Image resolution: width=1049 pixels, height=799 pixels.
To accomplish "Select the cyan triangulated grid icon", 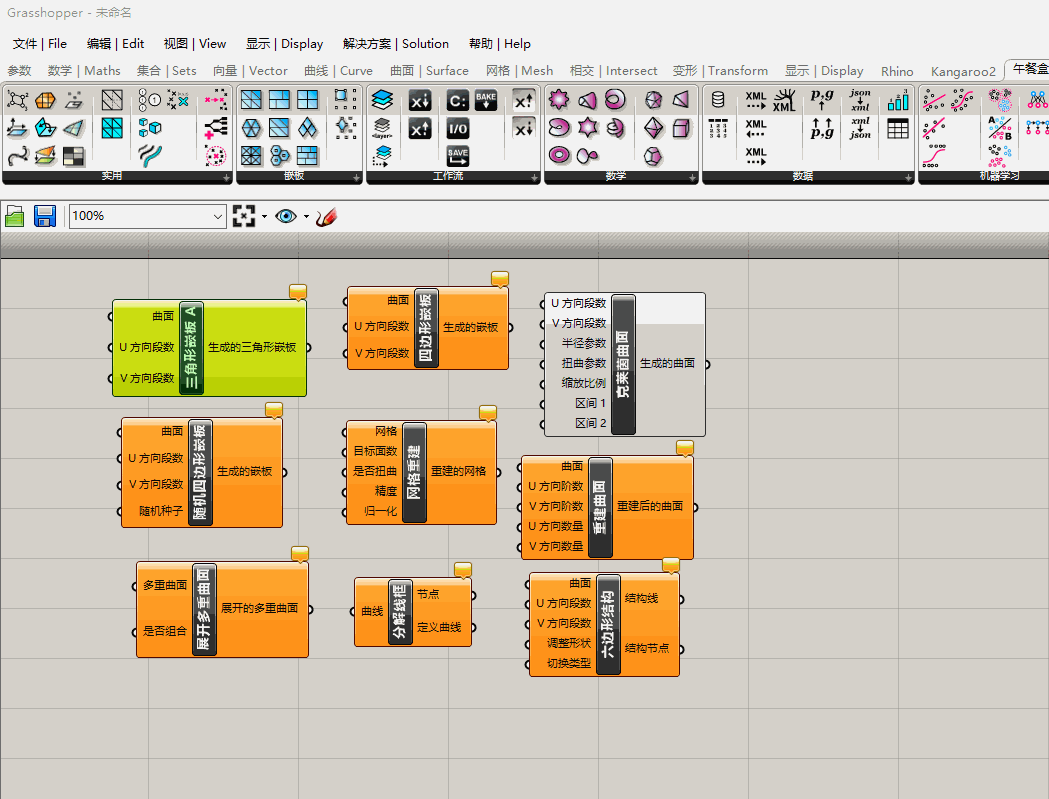I will tap(112, 128).
